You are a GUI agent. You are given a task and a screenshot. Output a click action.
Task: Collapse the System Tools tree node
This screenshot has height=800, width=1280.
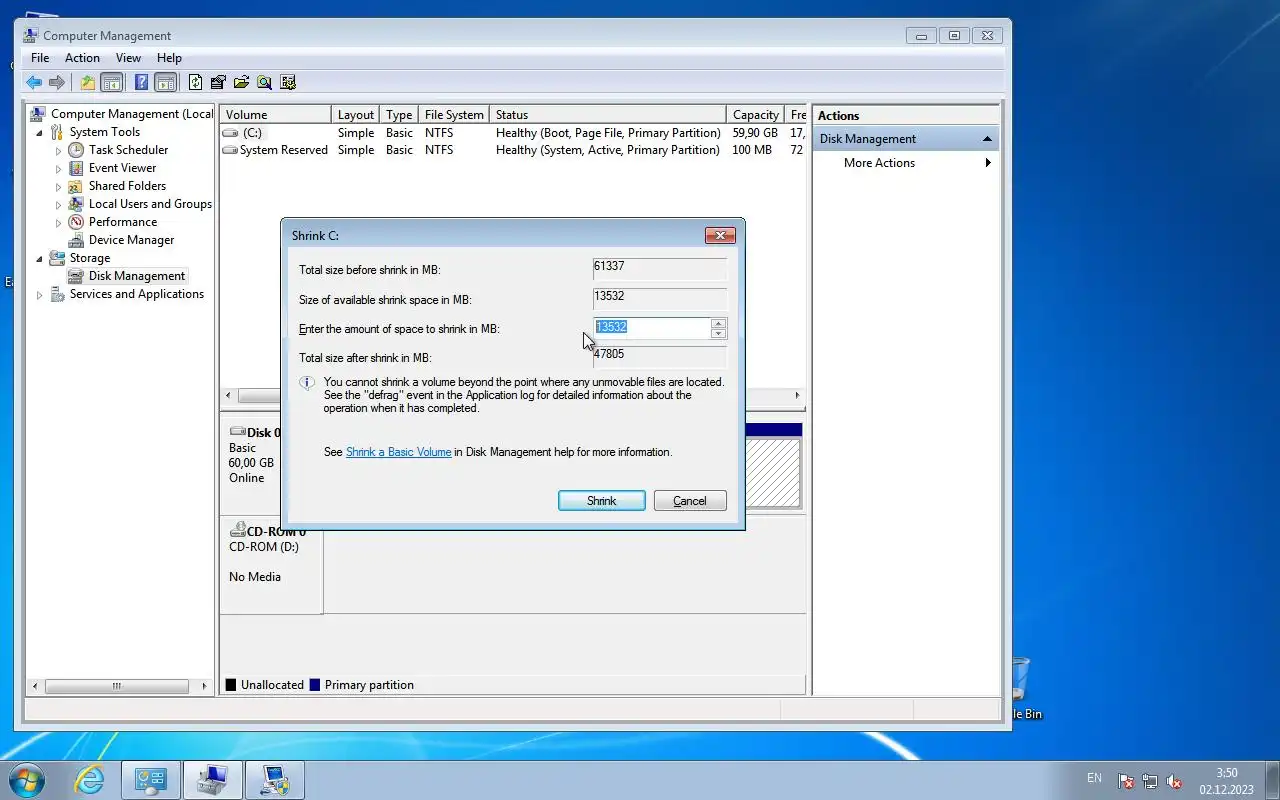[40, 132]
